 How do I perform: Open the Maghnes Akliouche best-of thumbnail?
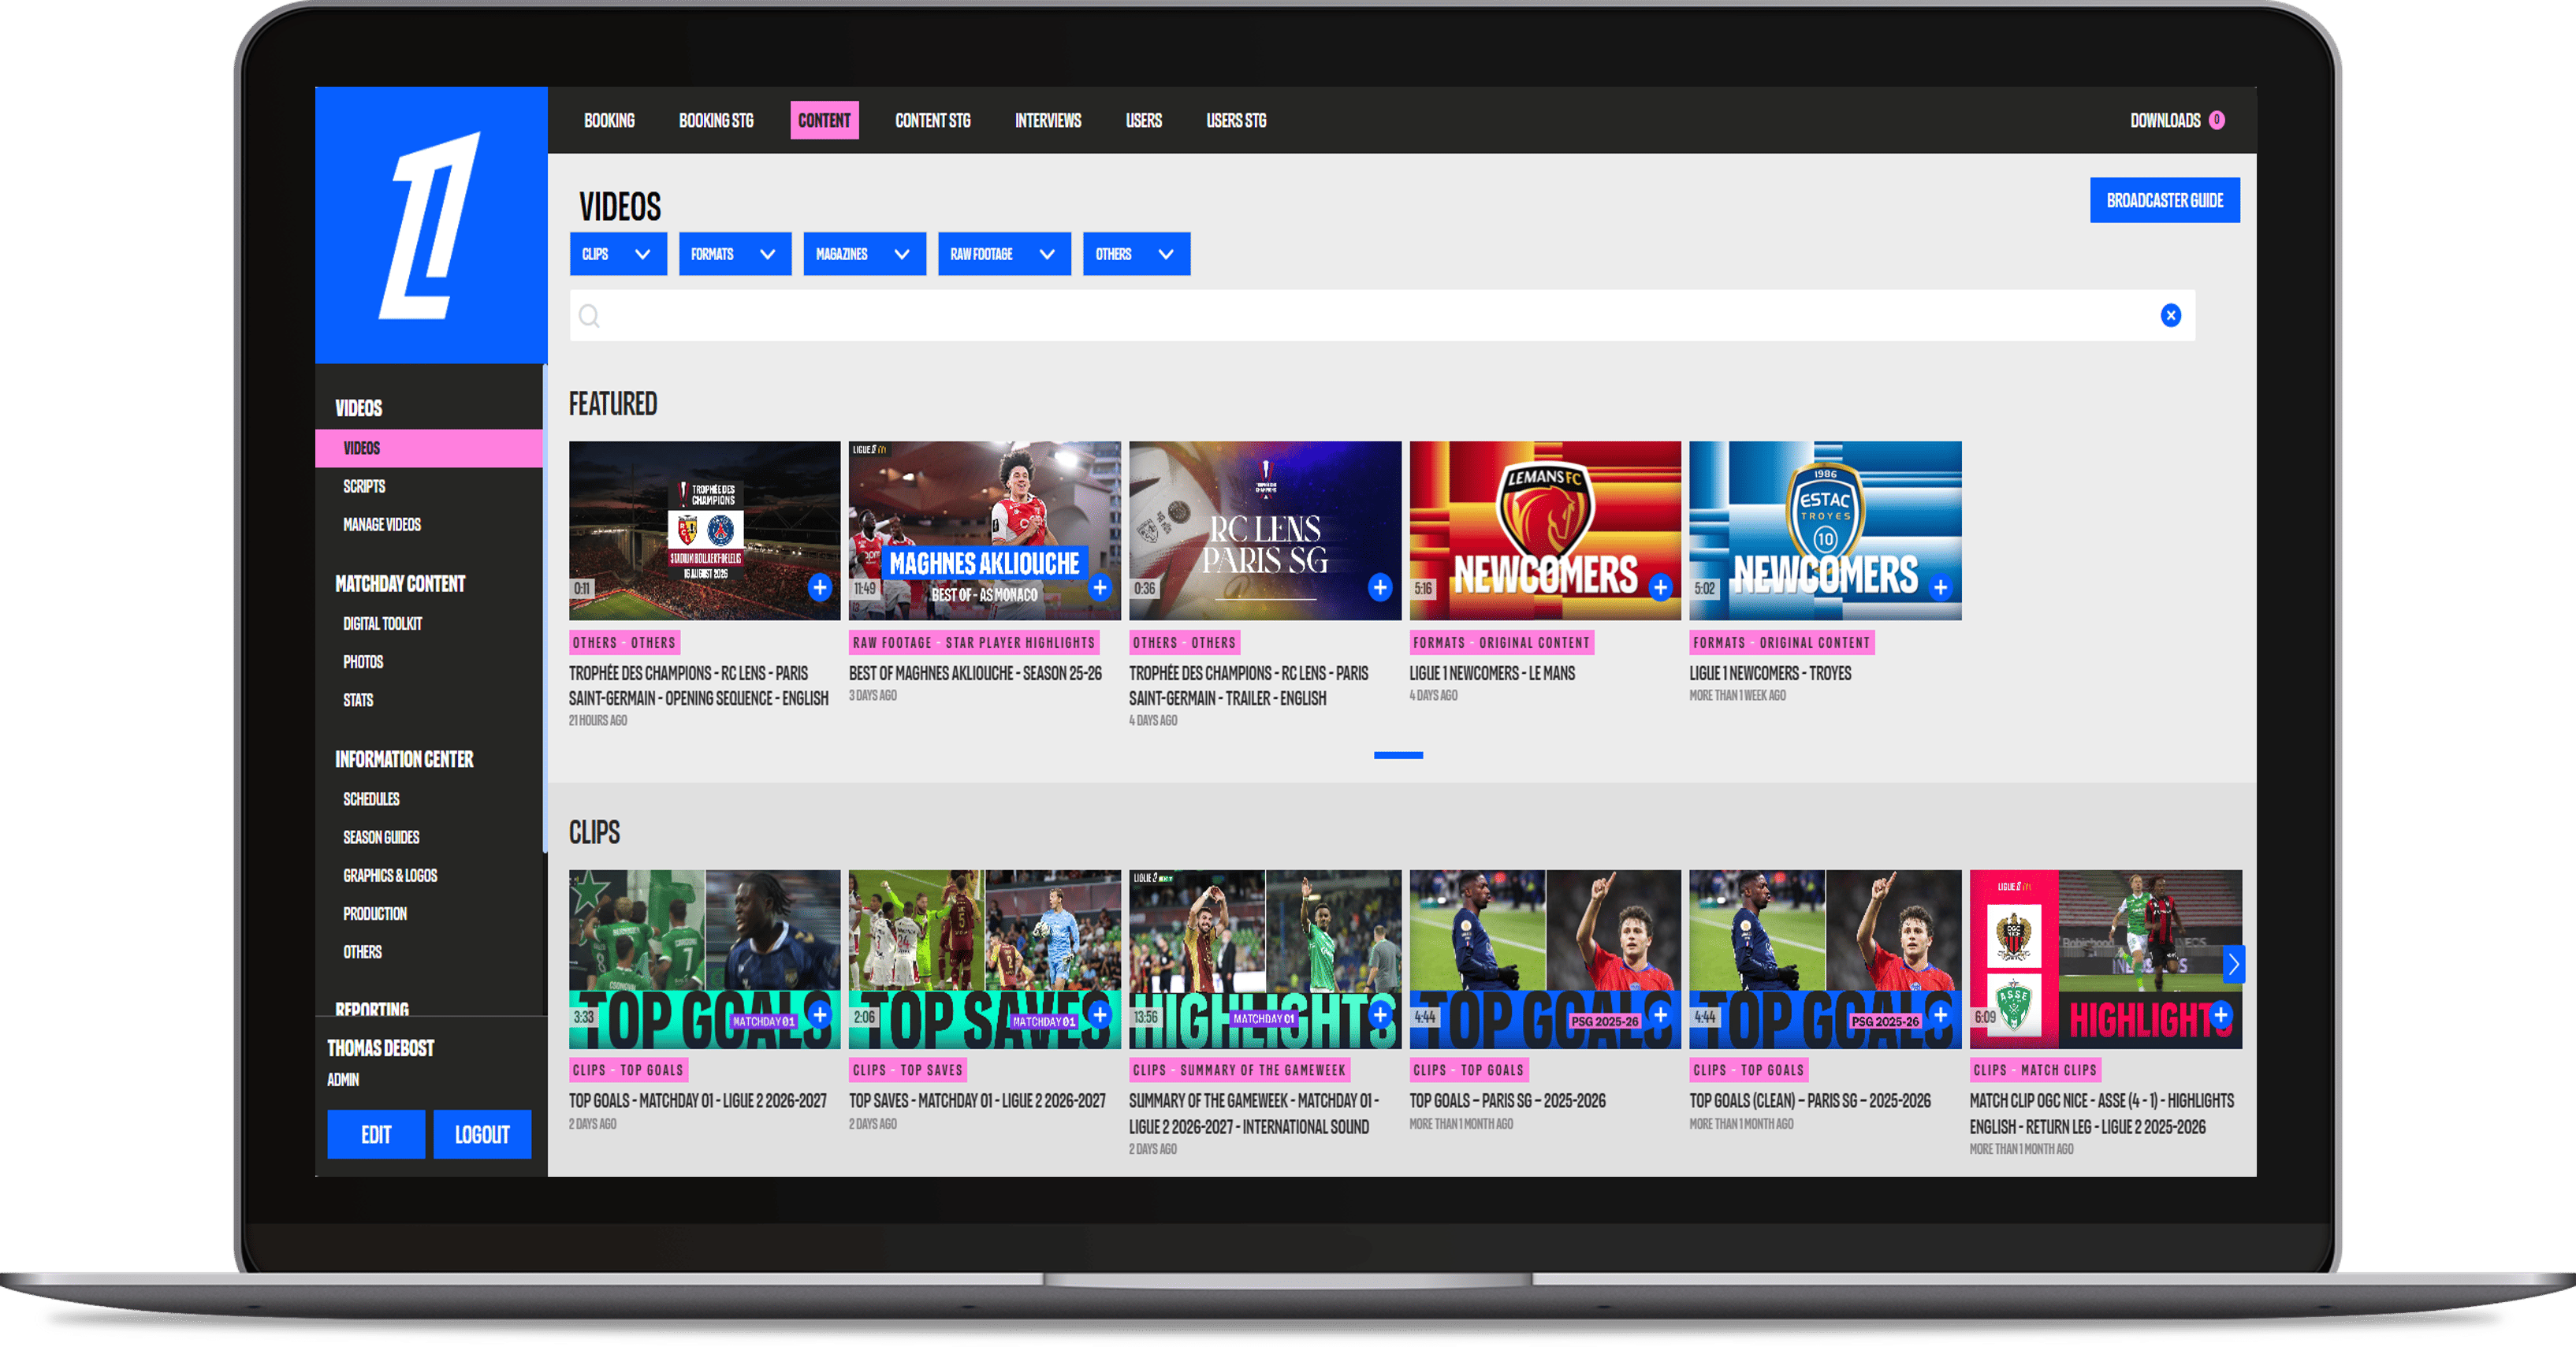985,530
